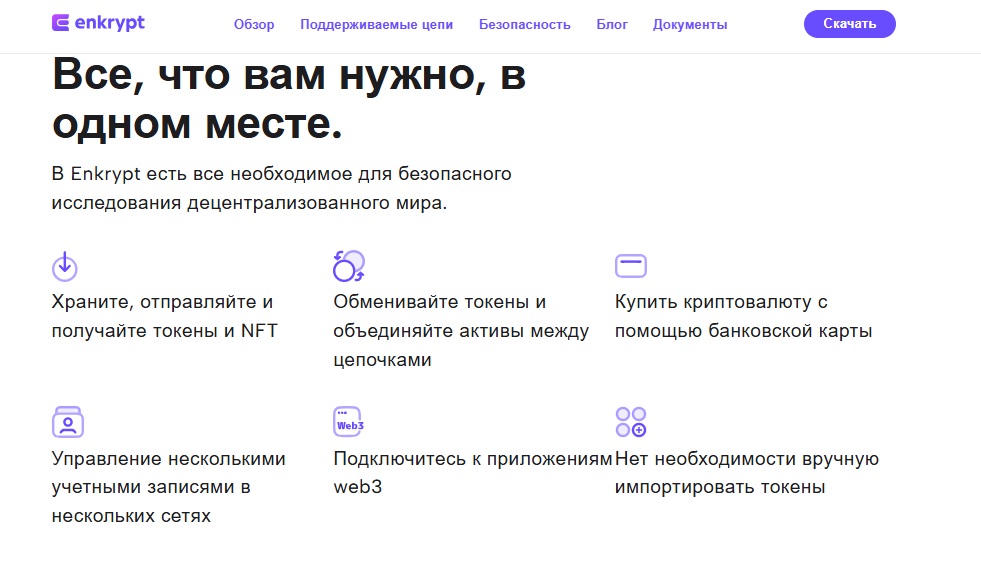This screenshot has width=981, height=573.
Task: Click text 'Обменивайте токены и объединяйте активы между цепочками'
Action: [x=461, y=330]
